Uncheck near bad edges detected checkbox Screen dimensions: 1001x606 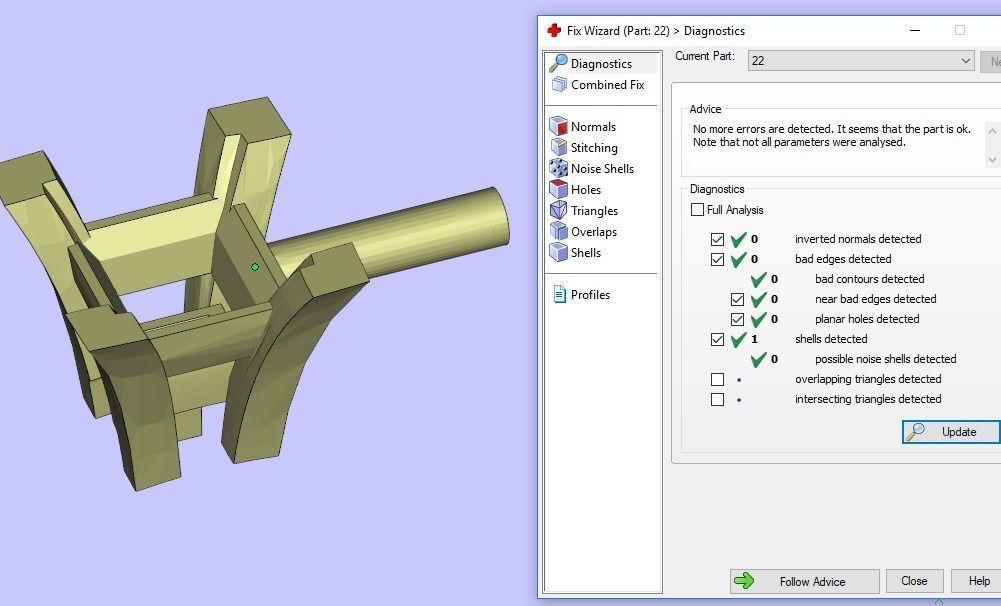click(x=737, y=299)
